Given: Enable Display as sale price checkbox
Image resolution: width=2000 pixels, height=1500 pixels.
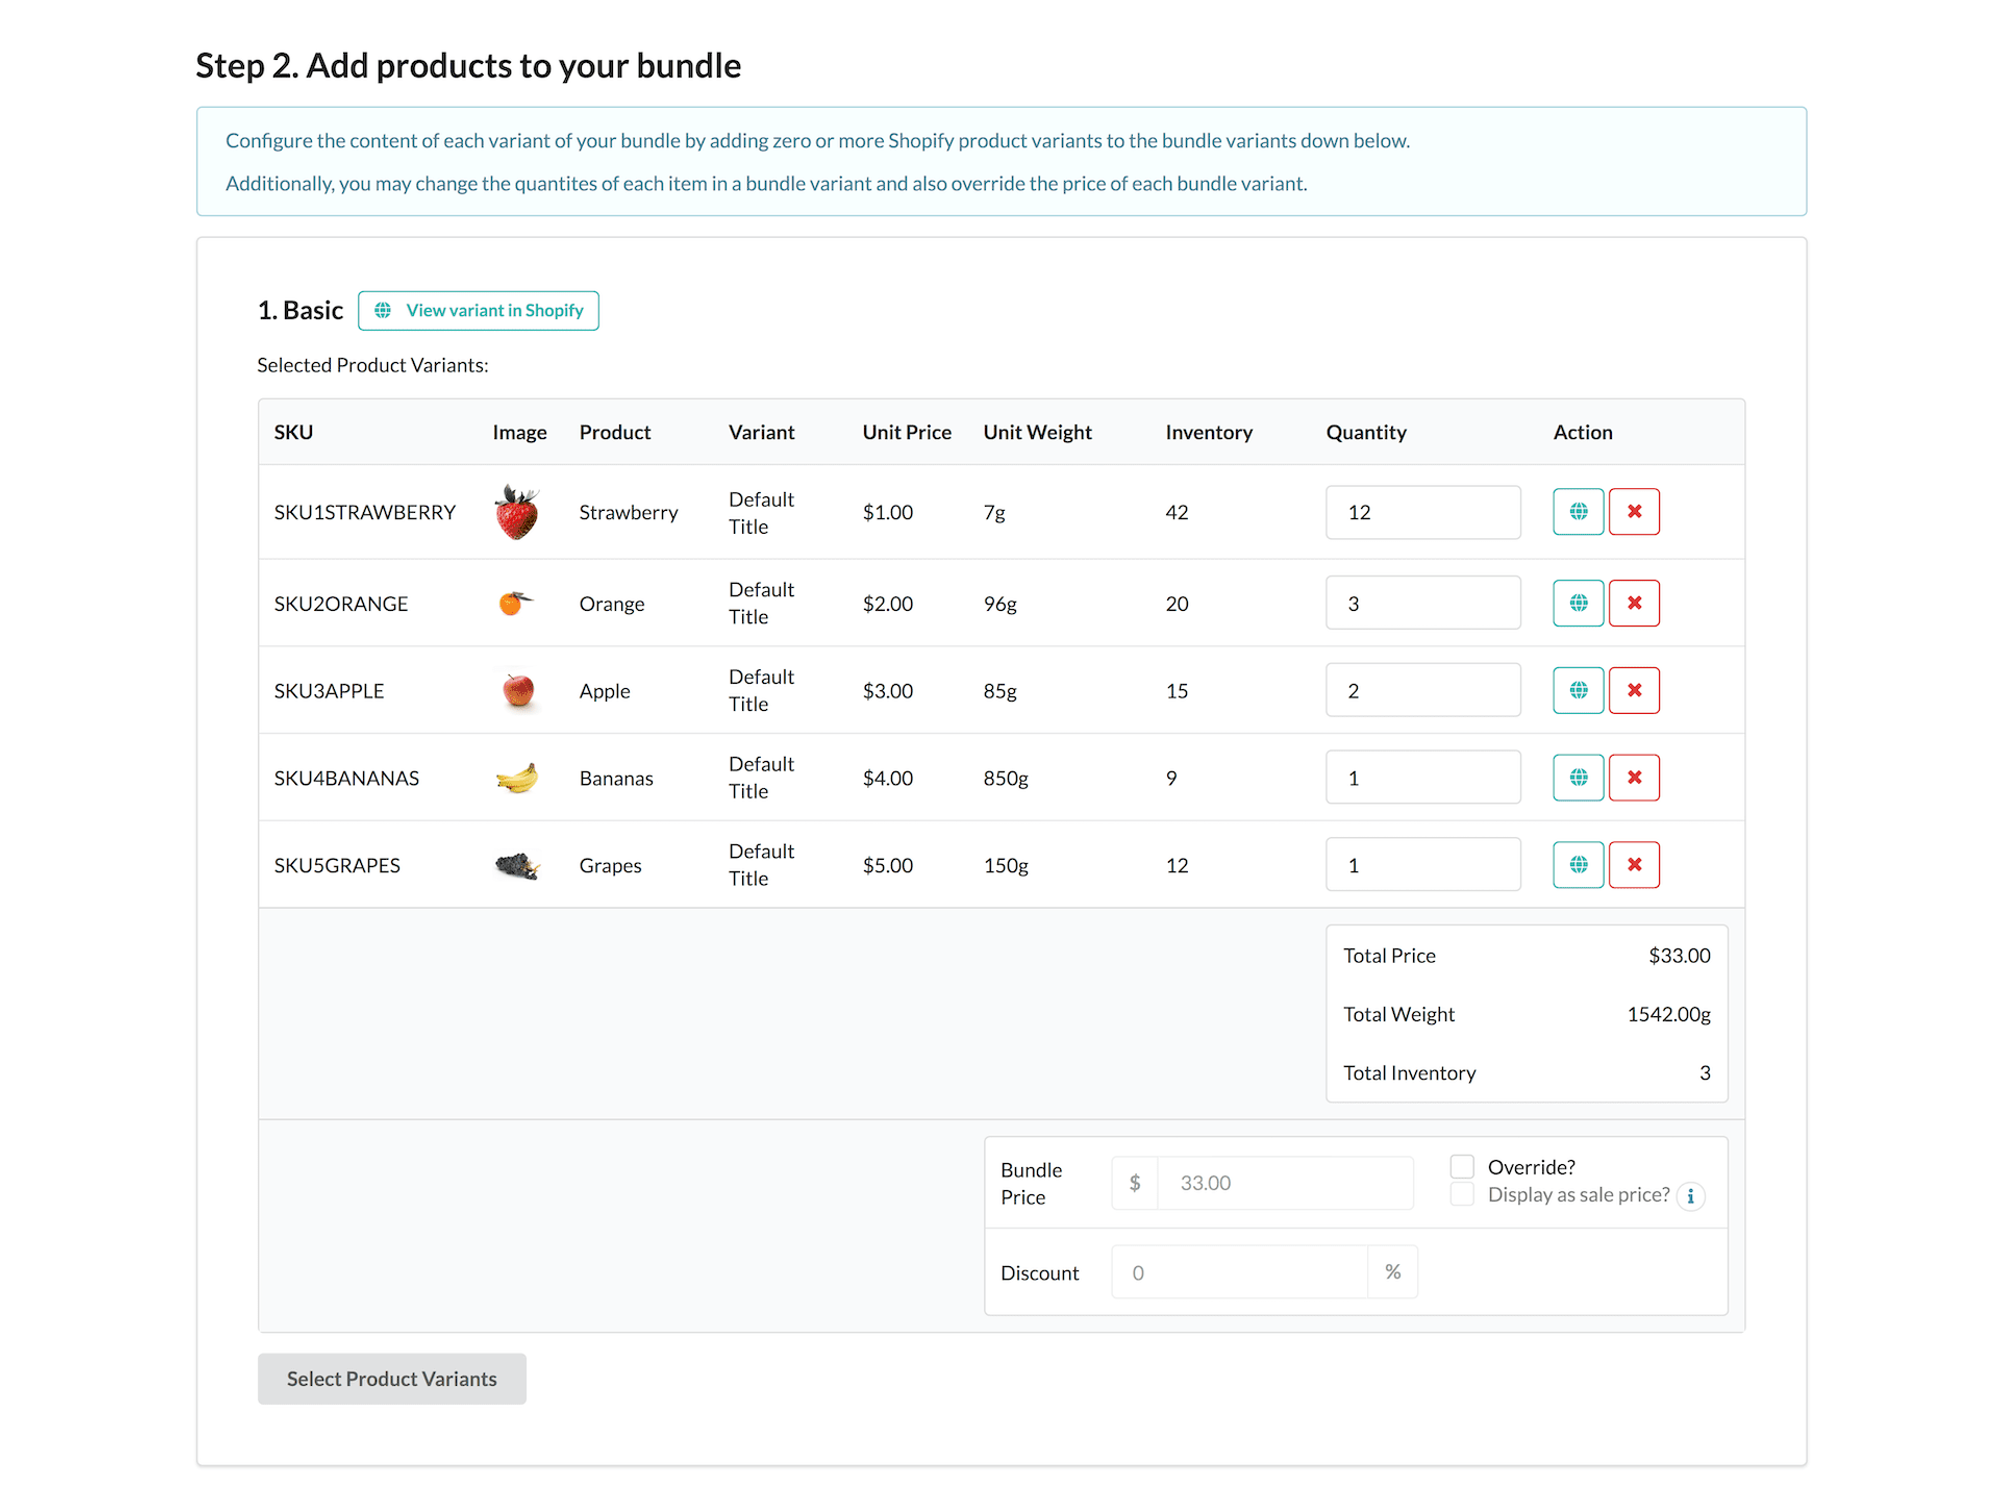Looking at the screenshot, I should [x=1461, y=1194].
